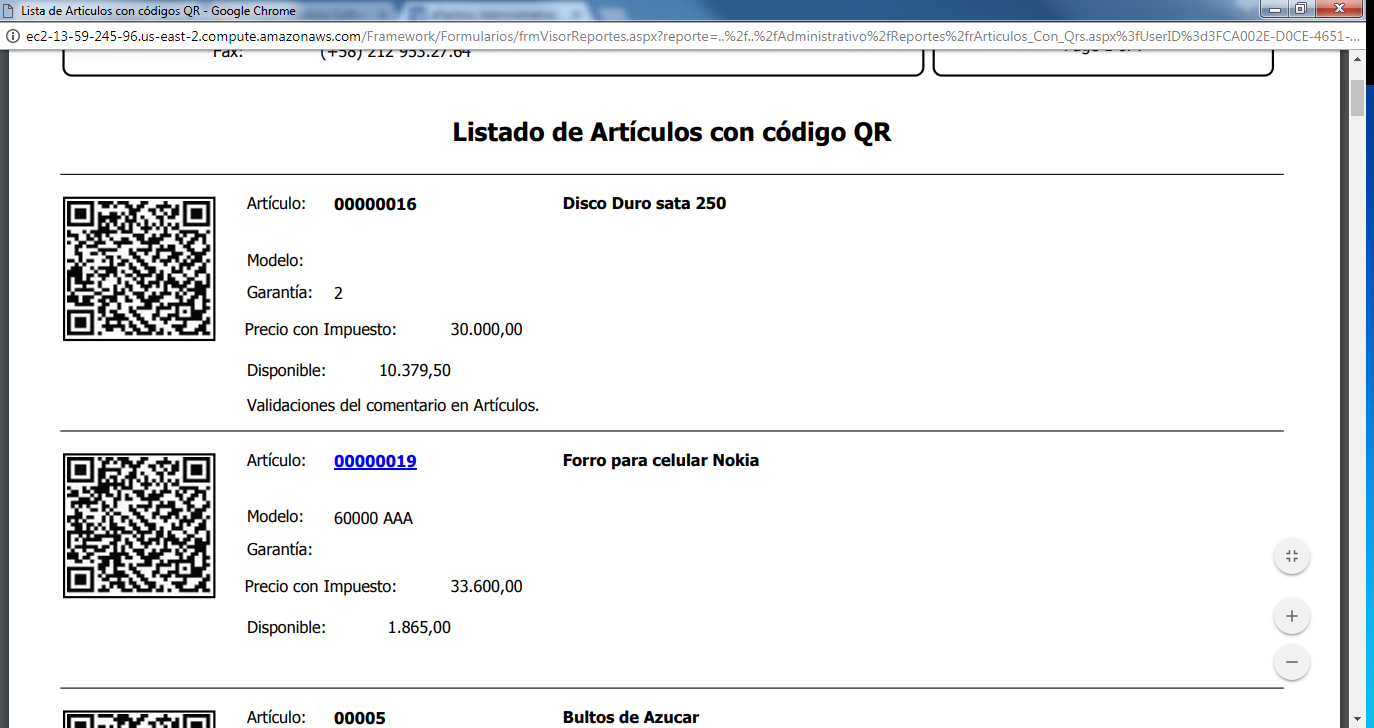Click the Validaciones del comentario en Artículos text

coord(394,405)
